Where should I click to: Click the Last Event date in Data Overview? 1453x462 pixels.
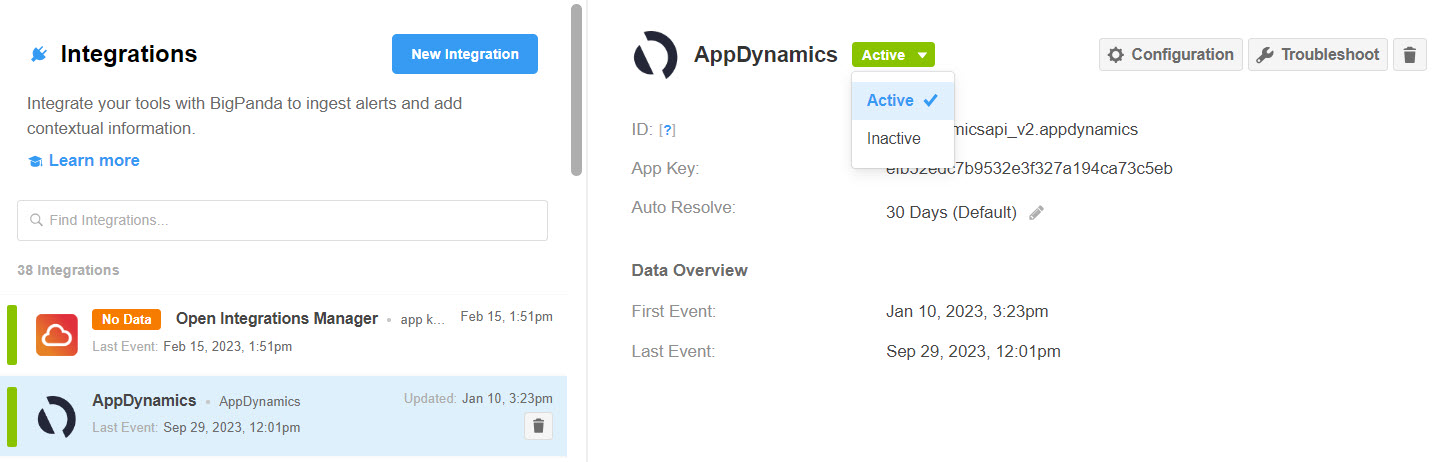point(973,351)
